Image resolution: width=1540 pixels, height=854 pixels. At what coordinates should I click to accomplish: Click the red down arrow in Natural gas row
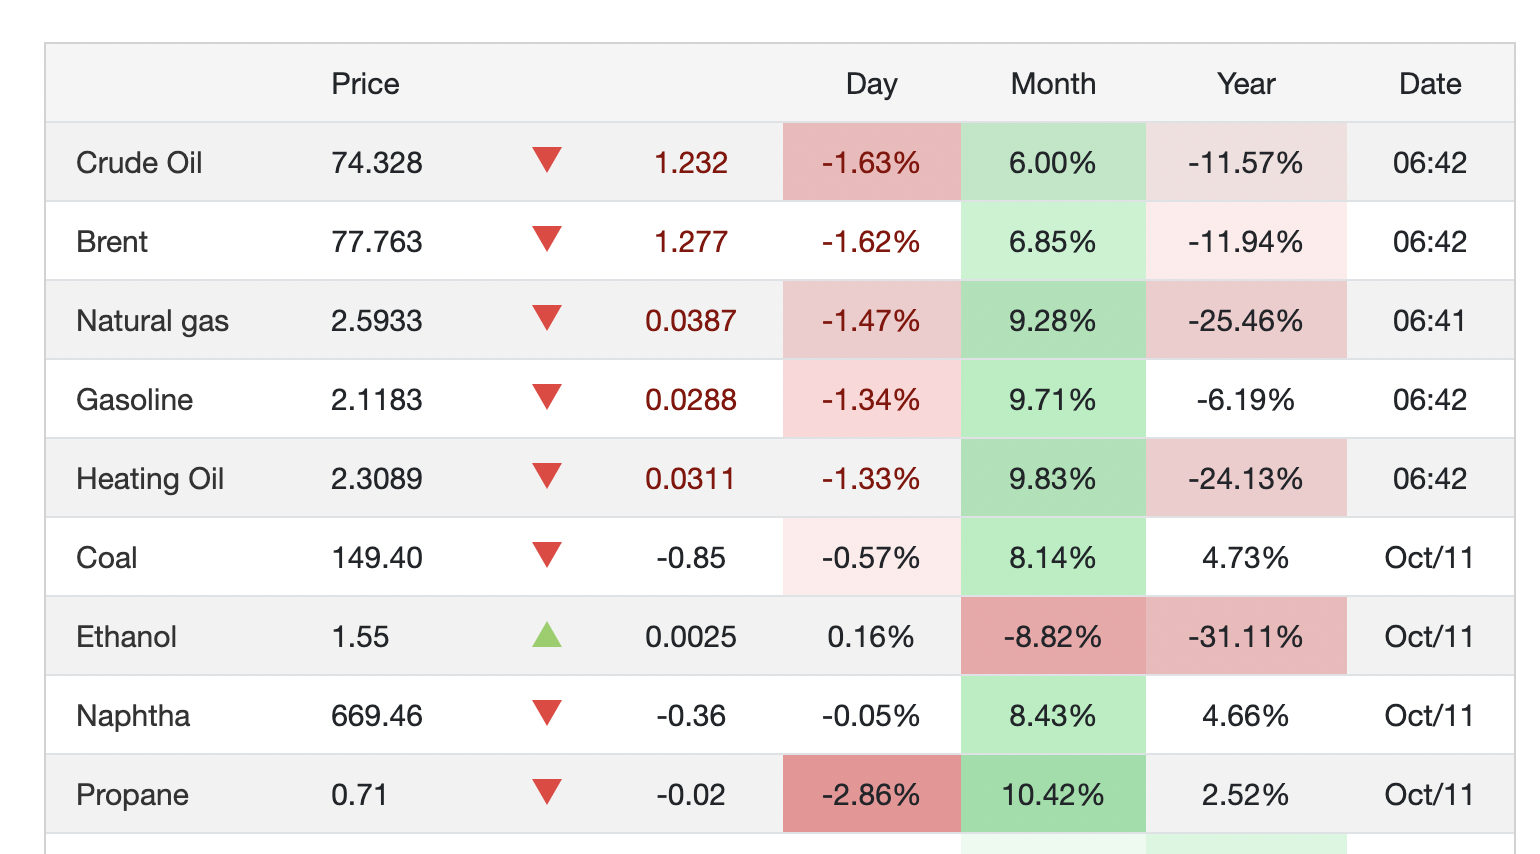coord(547,318)
